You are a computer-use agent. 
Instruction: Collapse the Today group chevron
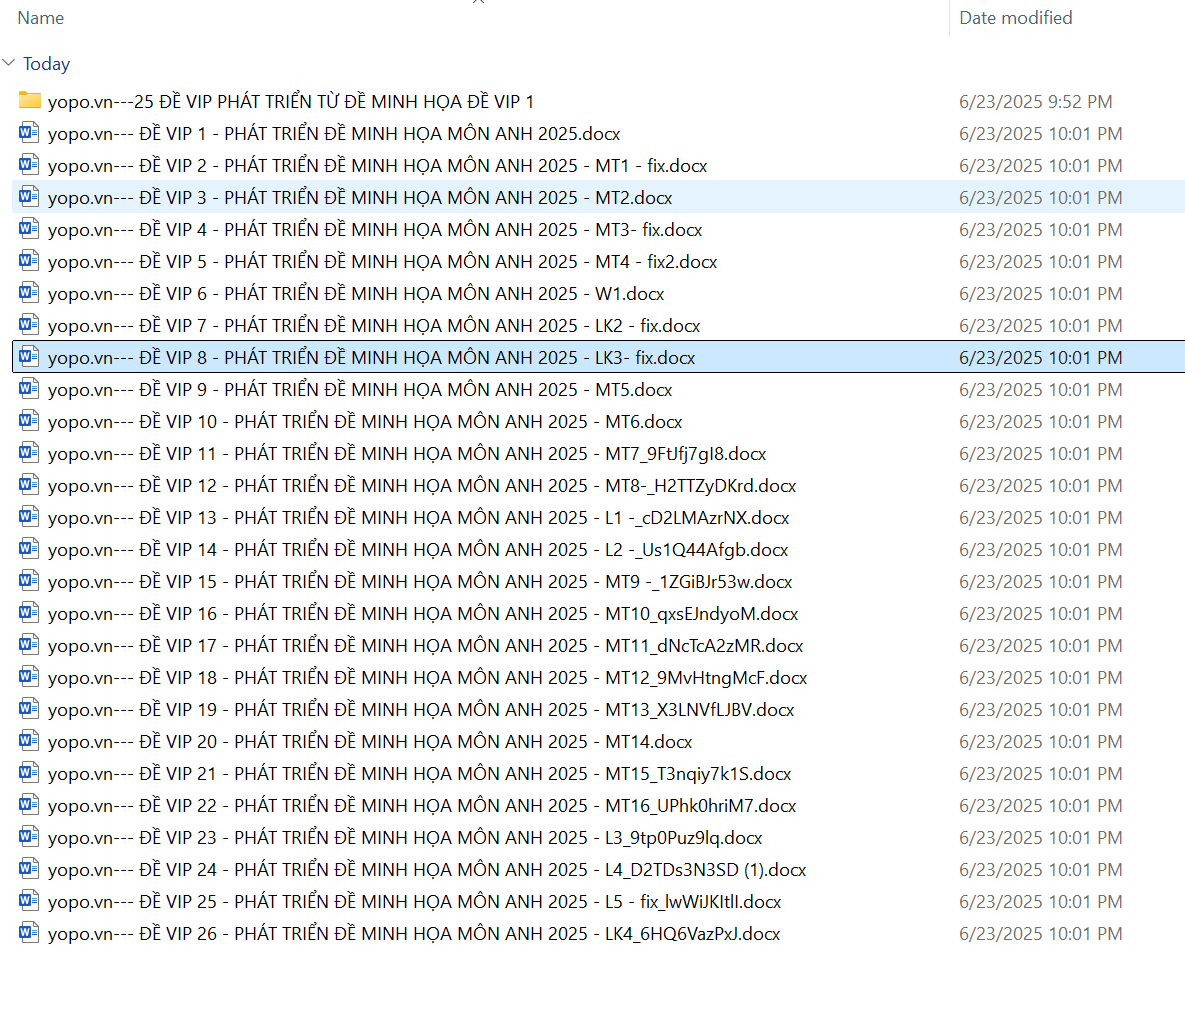click(x=9, y=64)
